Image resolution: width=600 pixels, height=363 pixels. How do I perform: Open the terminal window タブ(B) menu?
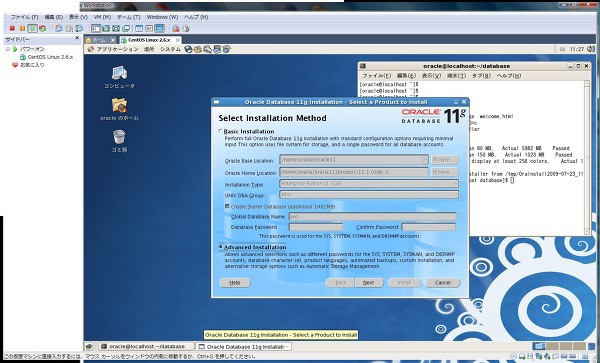click(x=481, y=76)
